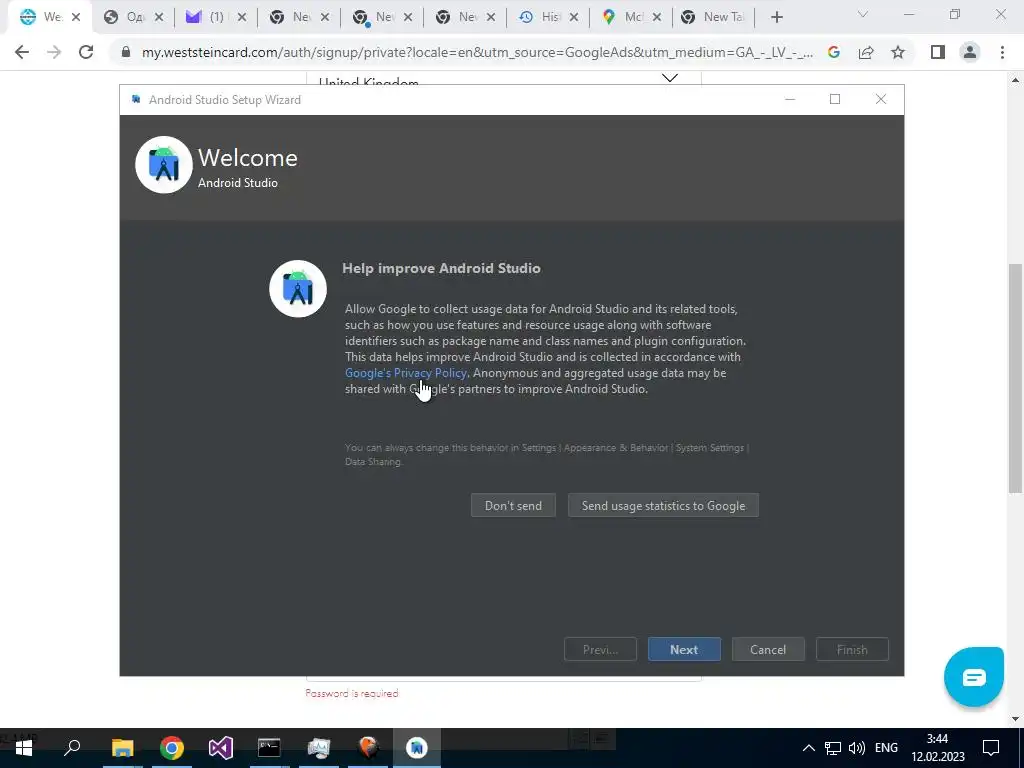1024x768 pixels.
Task: Go forward in Chrome browser
Action: click(54, 52)
